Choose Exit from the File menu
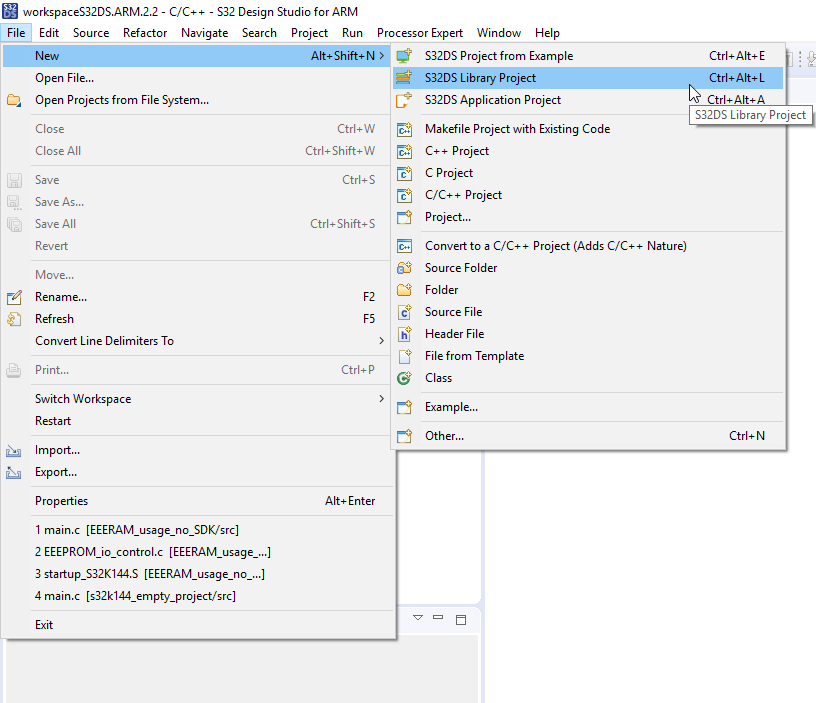This screenshot has width=816, height=703. tap(198, 625)
